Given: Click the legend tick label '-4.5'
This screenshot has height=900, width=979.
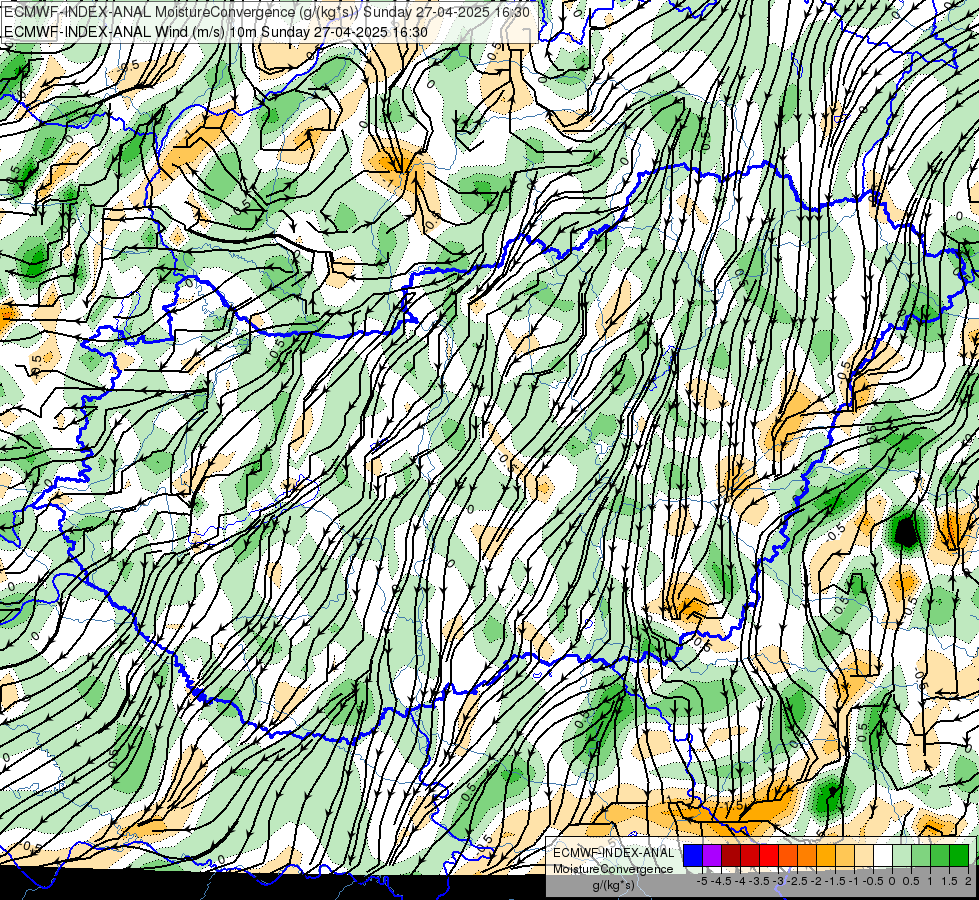Looking at the screenshot, I should click(x=722, y=881).
